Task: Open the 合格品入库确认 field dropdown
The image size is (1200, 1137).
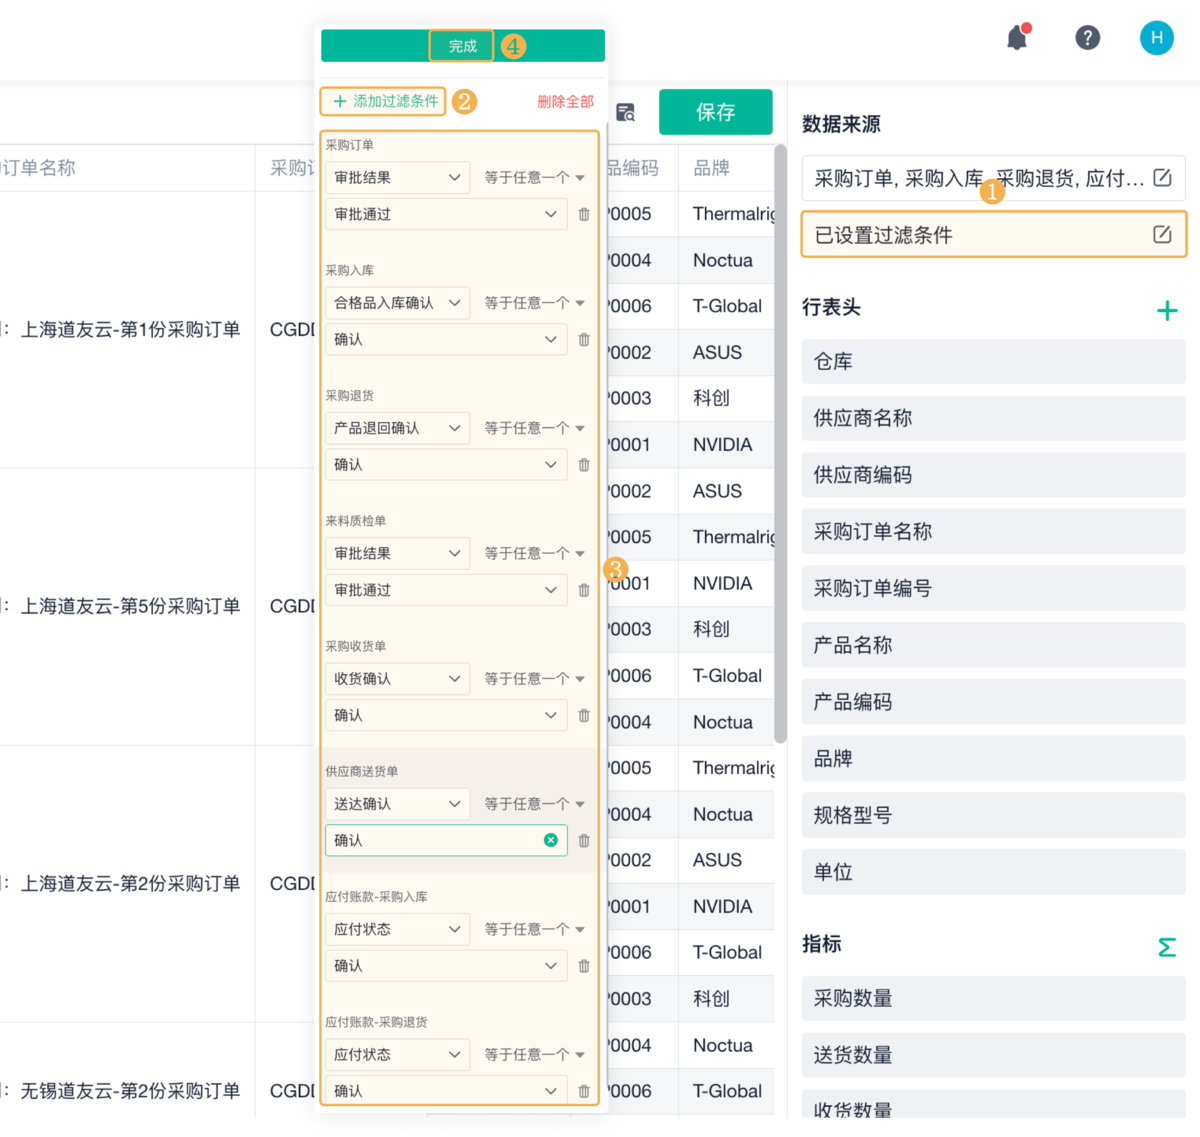Action: pyautogui.click(x=397, y=303)
